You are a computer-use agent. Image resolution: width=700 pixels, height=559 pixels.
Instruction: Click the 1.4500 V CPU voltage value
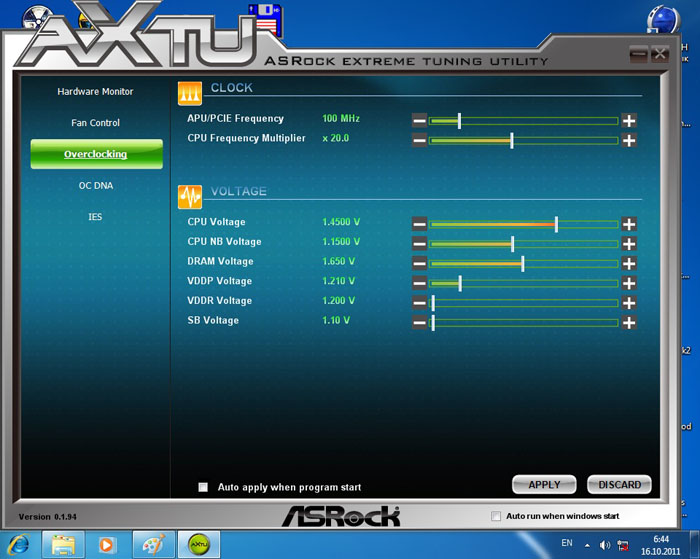tap(341, 222)
